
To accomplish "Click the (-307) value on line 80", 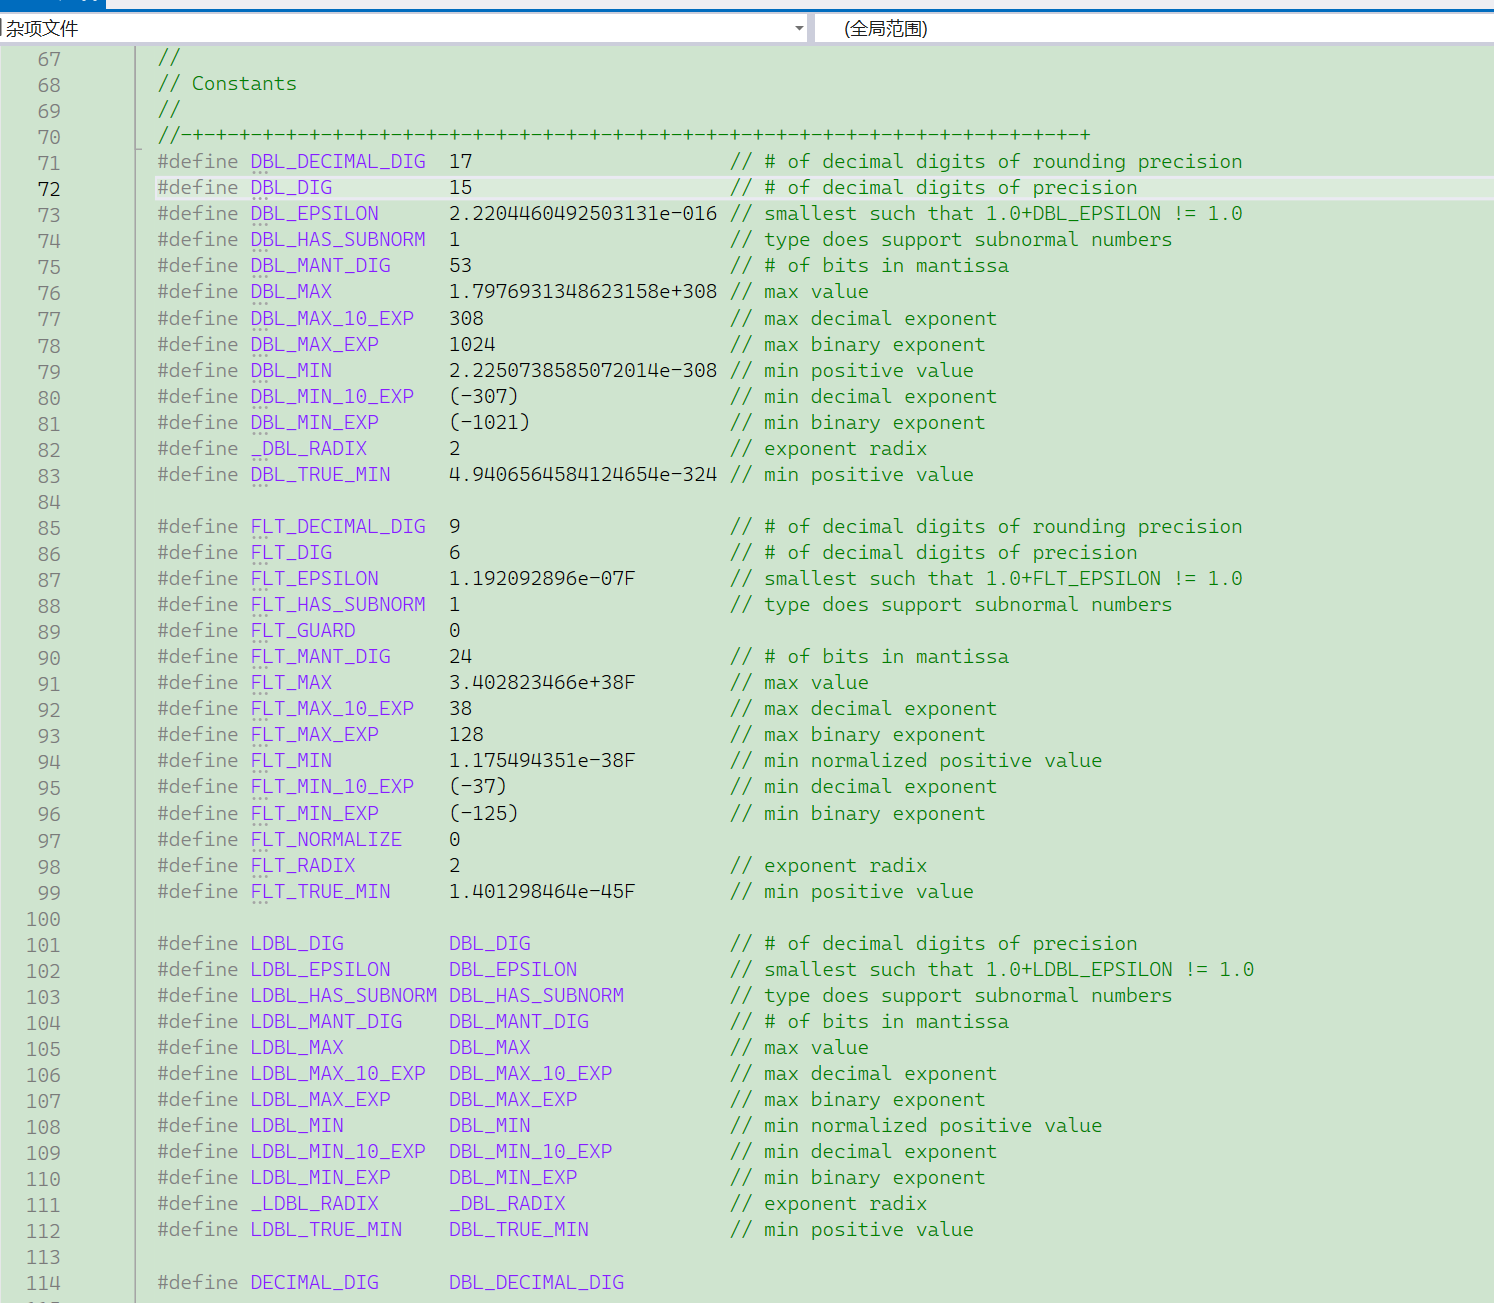I will tap(484, 396).
